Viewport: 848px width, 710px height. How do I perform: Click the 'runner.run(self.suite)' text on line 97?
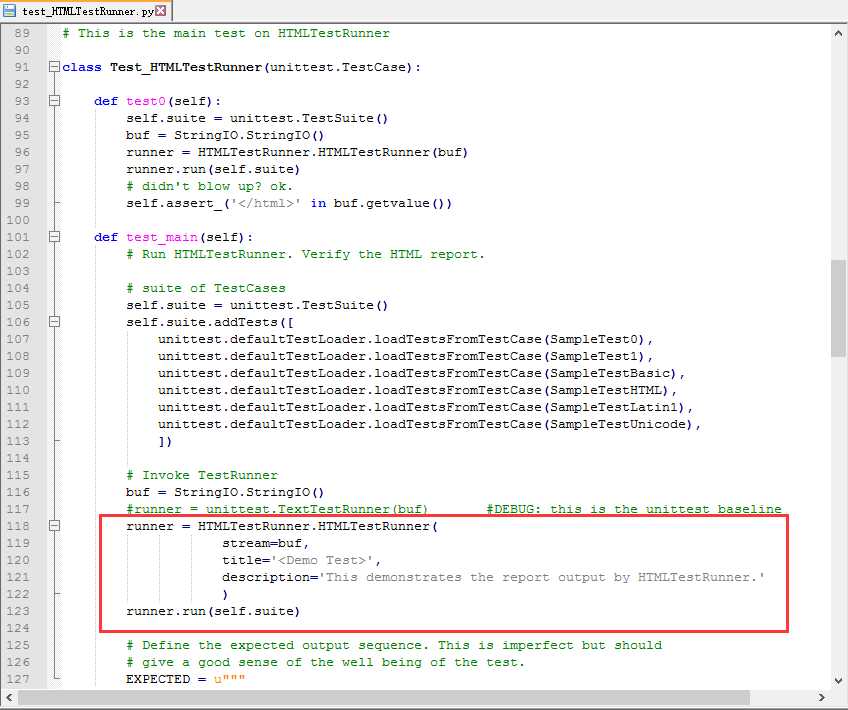213,169
